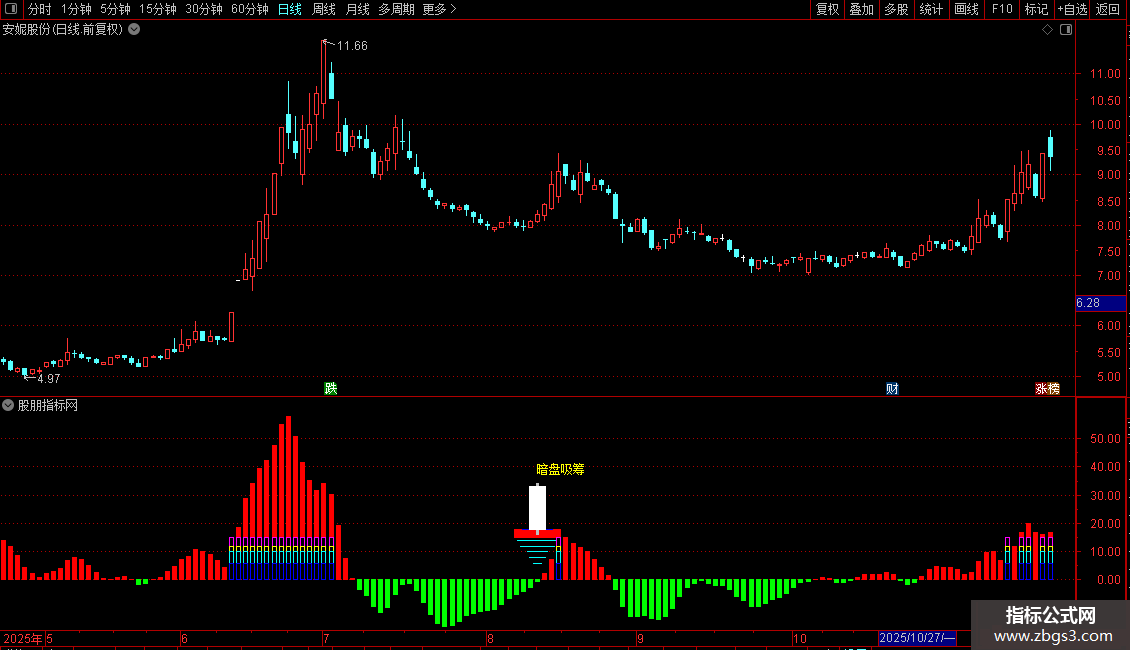Screen dimensions: 1130x650
Task: Add stock via +自选 button
Action: [x=1072, y=9]
